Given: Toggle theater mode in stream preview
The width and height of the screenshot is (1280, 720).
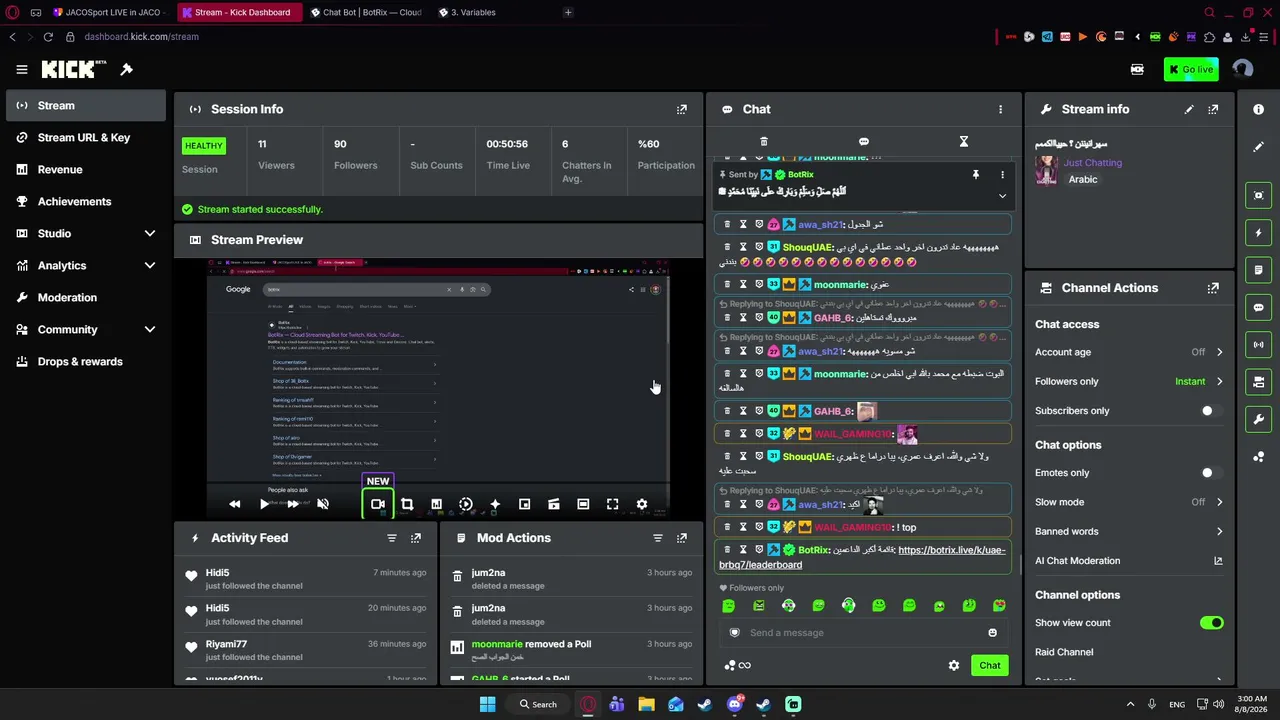Looking at the screenshot, I should coord(583,504).
